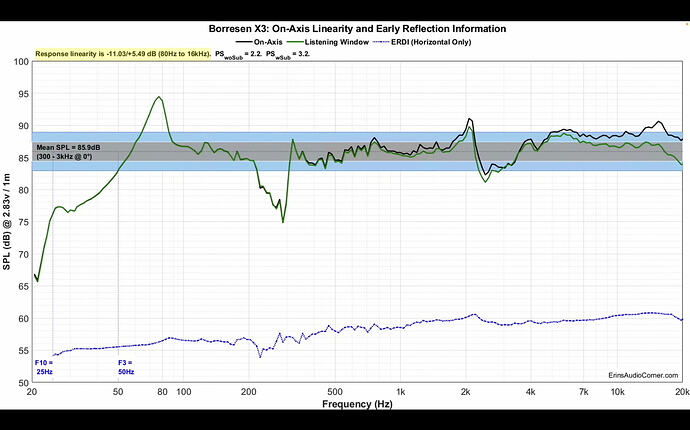
Task: Click the F3 = 50Hz marker label
Action: point(125,367)
